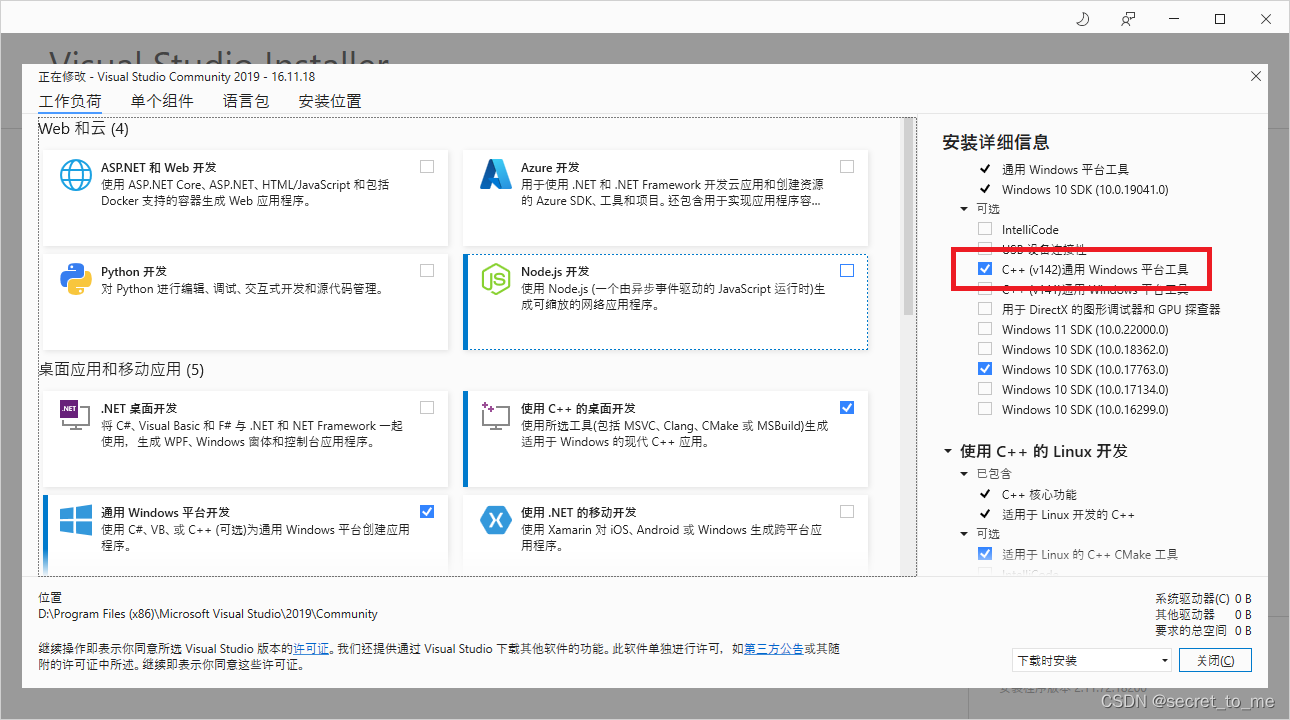The width and height of the screenshot is (1290, 720).
Task: Check Windows 10 SDK (10.0.16299.0)
Action: (x=985, y=409)
